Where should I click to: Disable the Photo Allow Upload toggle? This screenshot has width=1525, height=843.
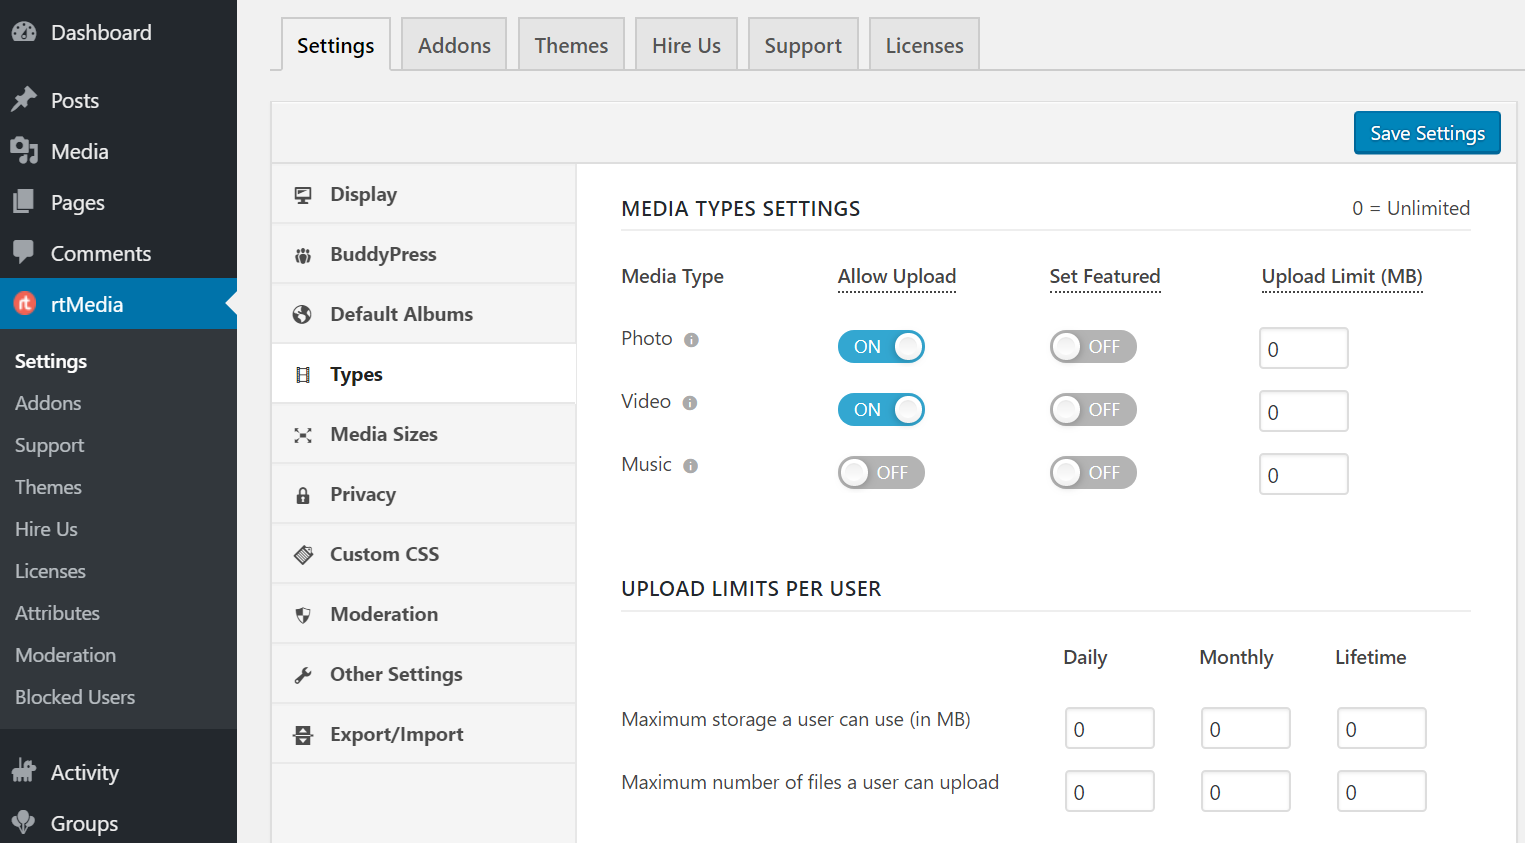point(881,346)
